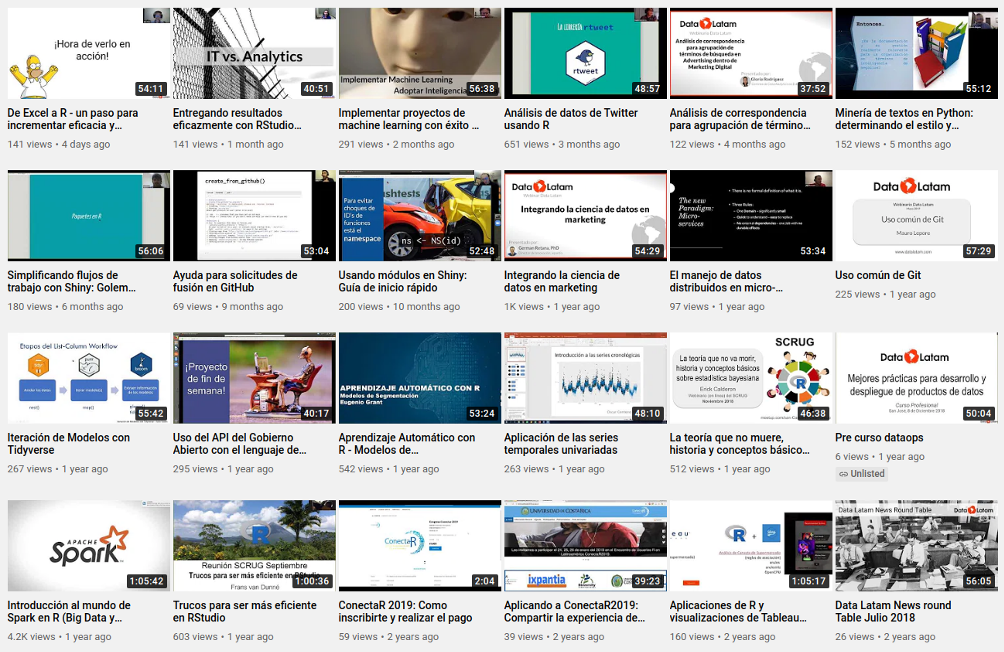Click 'Data Latam News round Table Julio 2018' title
1004x652 pixels.
pyautogui.click(x=893, y=612)
